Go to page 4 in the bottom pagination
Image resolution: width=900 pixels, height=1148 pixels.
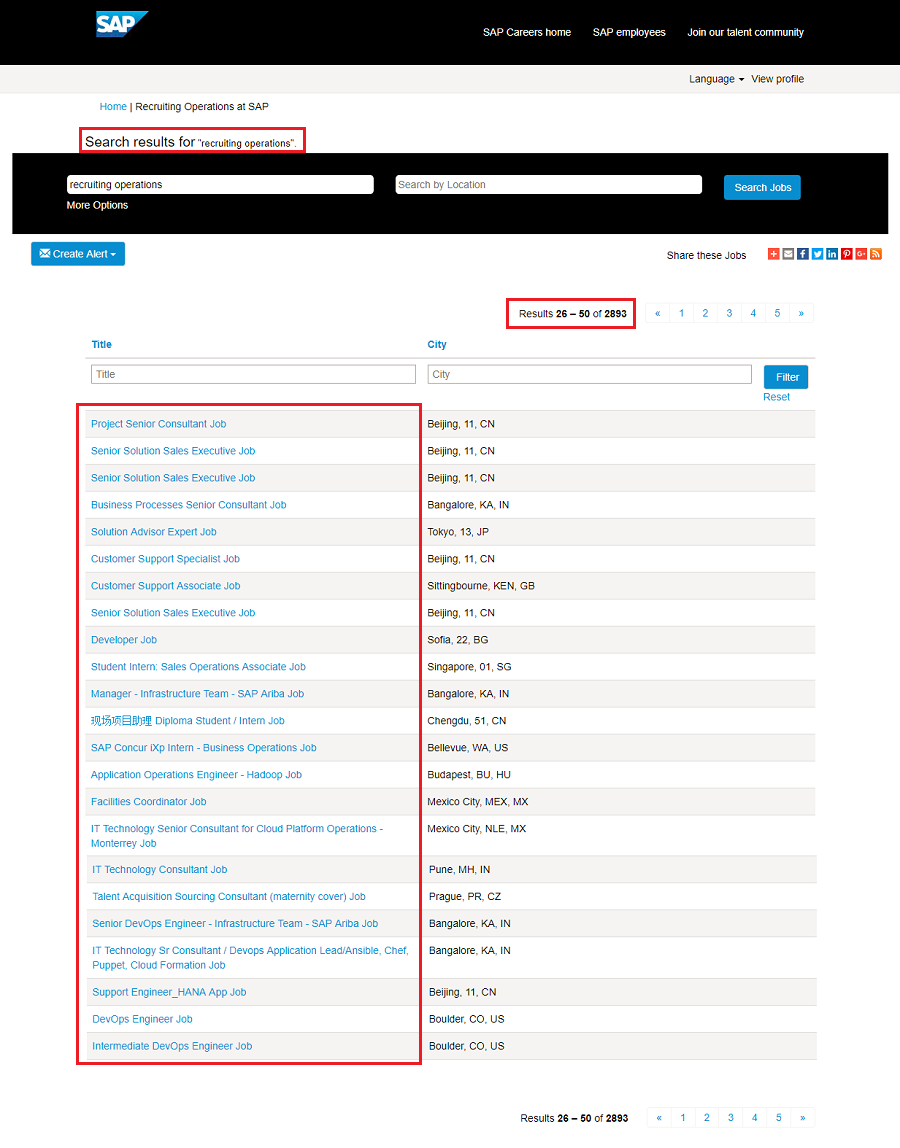pos(755,1118)
